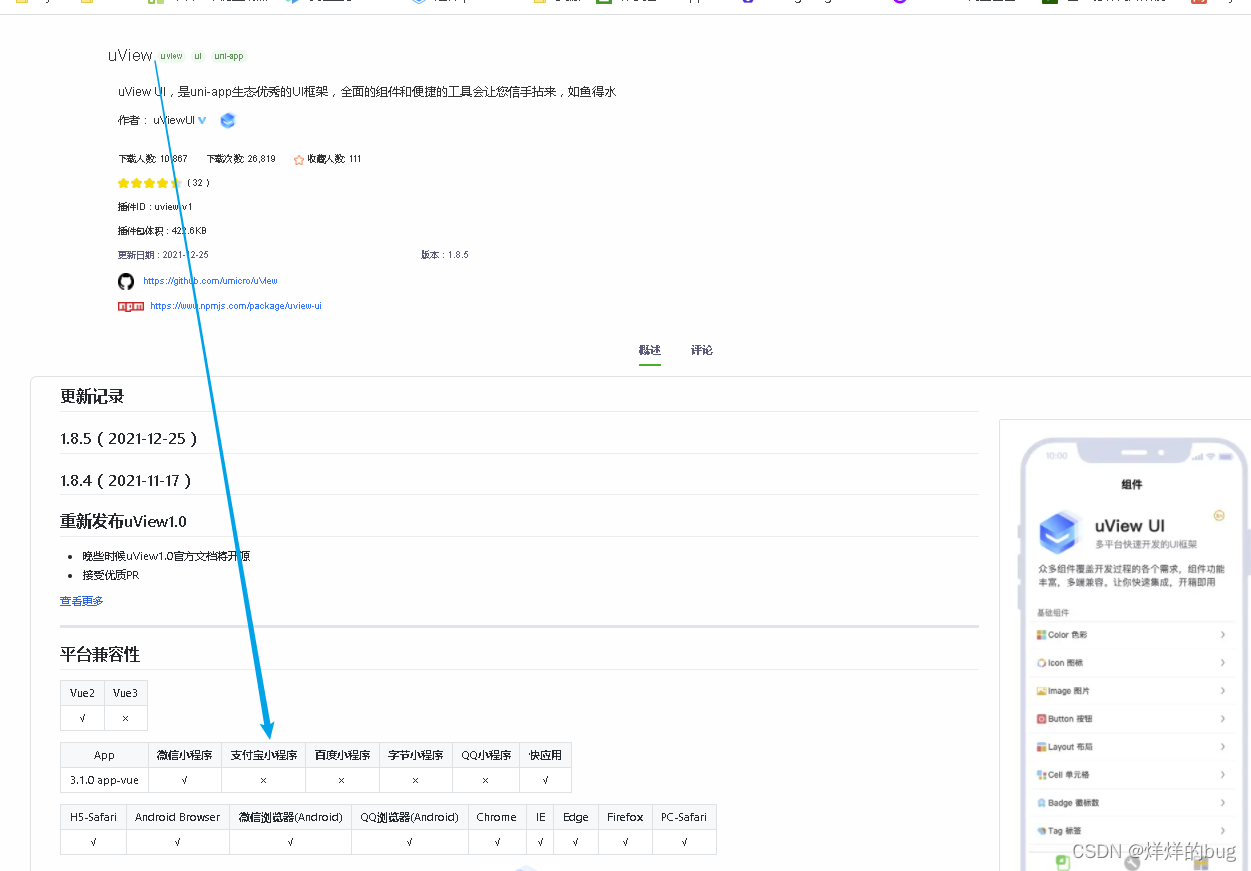Switch to the 概述 tab
This screenshot has width=1251, height=871.
(650, 350)
